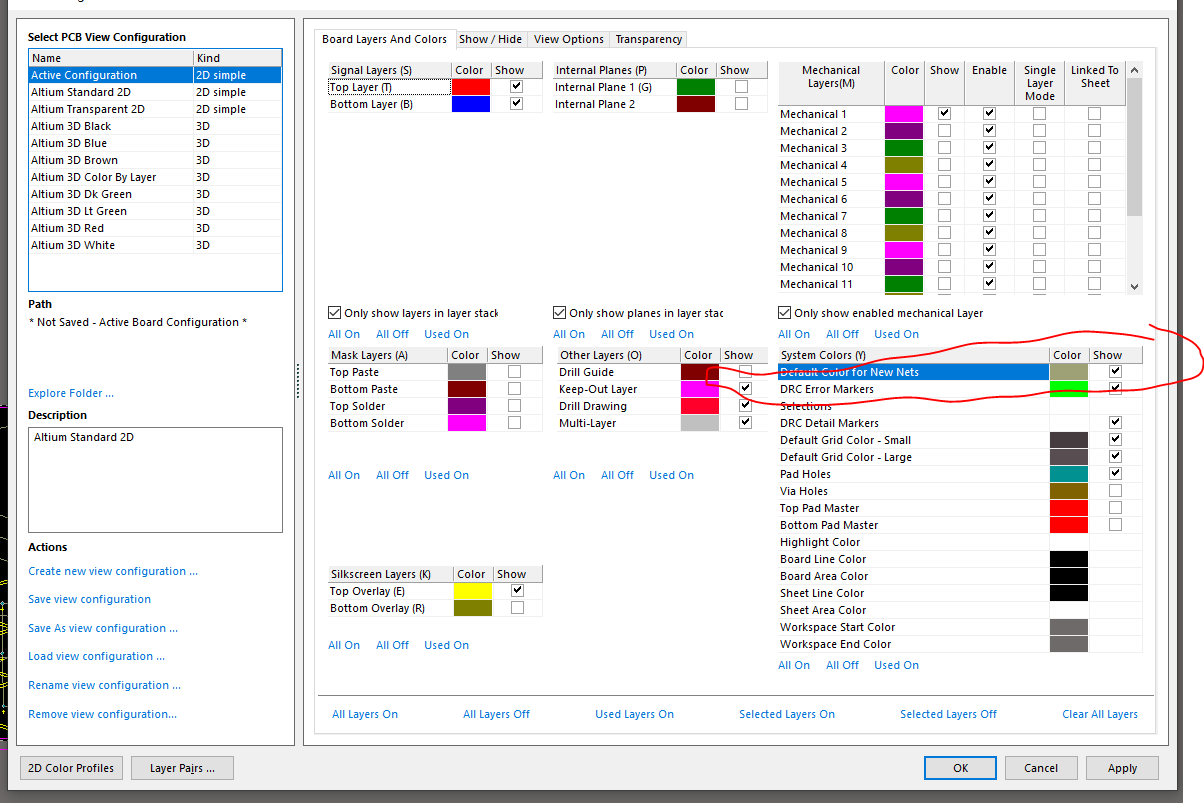Open Layer Pairs button
Screen dimensions: 1204x803
coord(183,768)
